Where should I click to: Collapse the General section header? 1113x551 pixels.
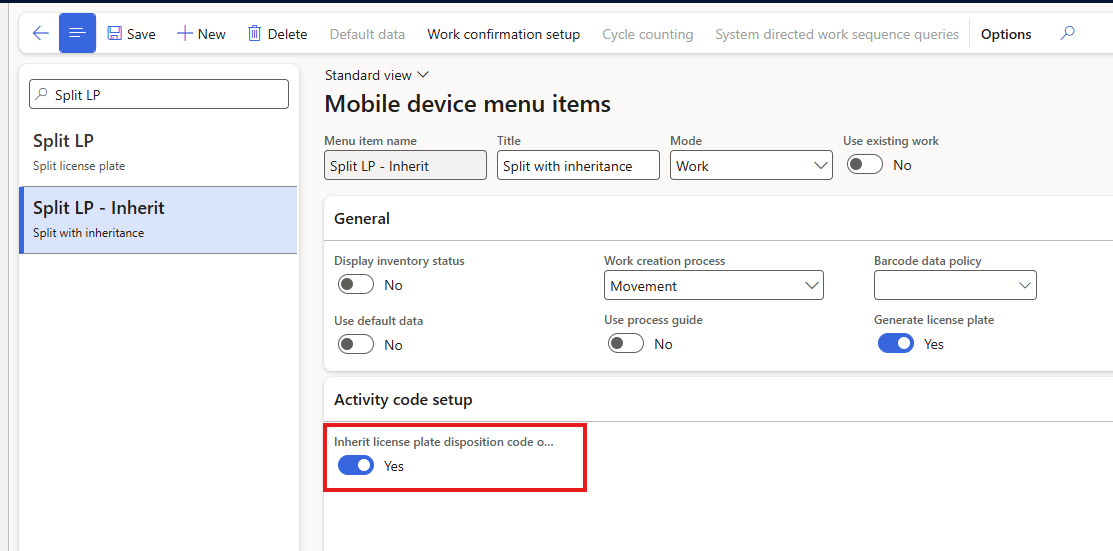point(362,218)
